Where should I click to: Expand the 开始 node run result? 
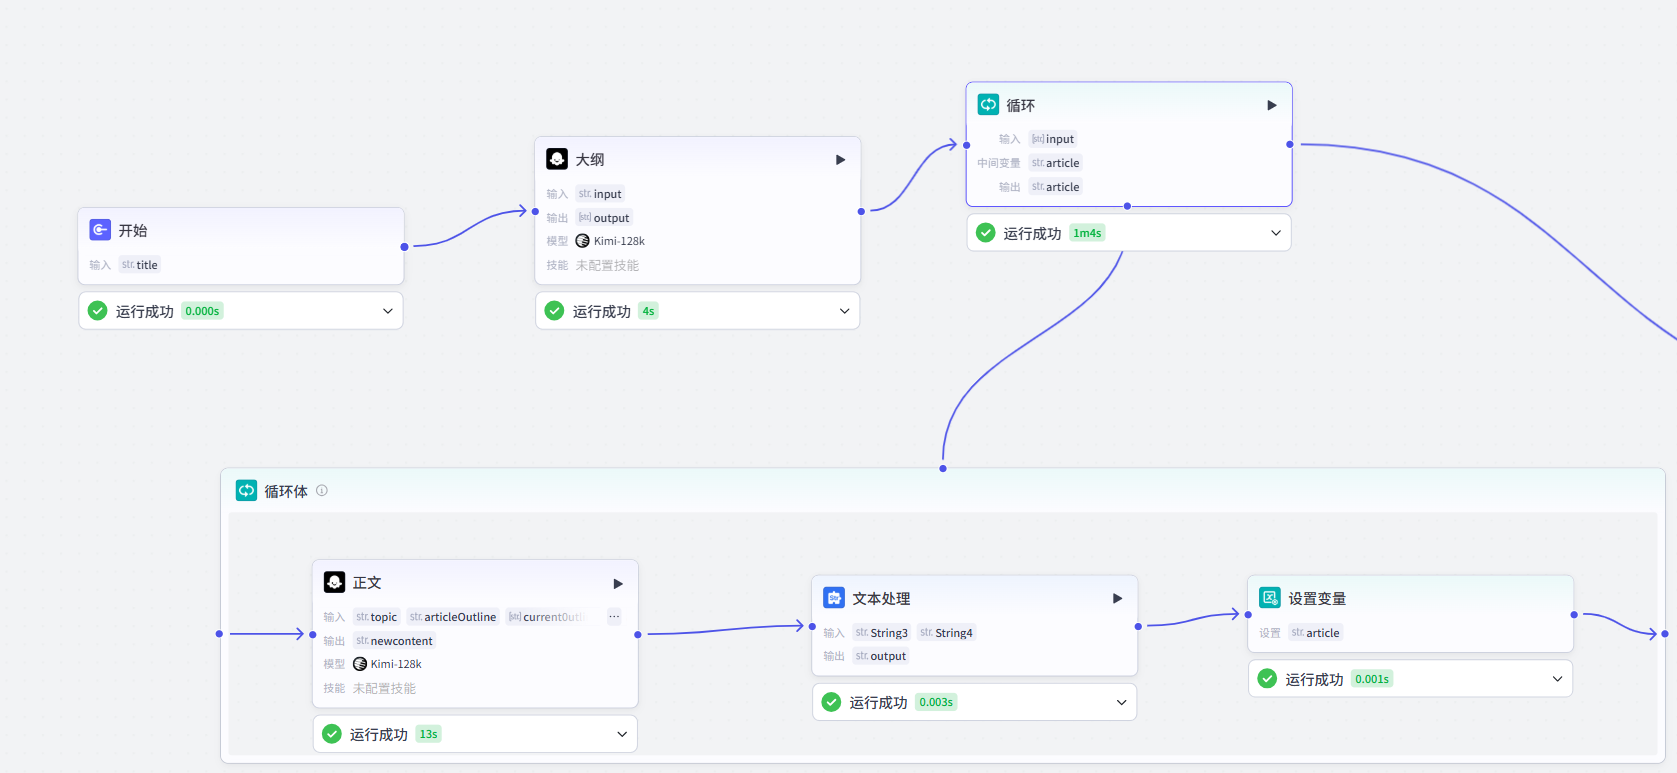(387, 311)
